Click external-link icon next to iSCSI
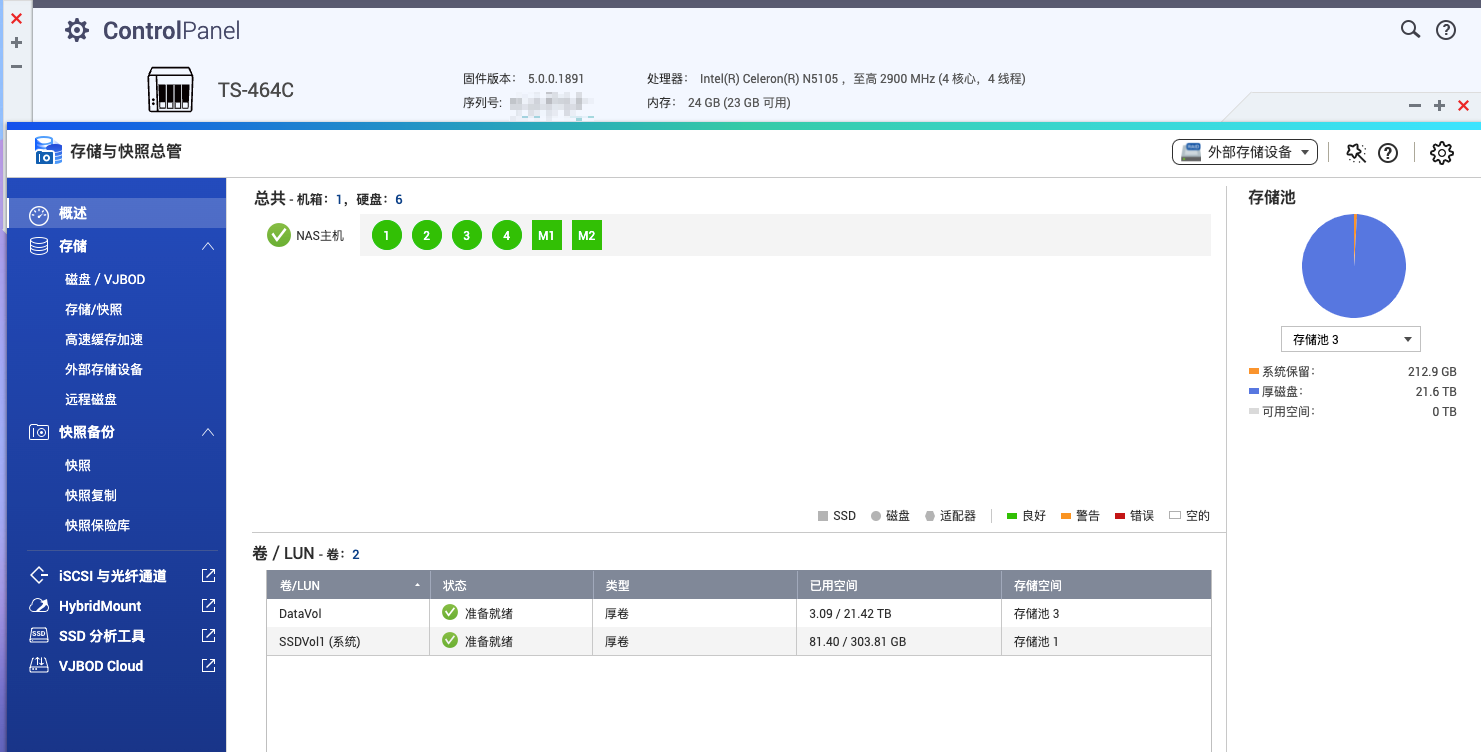Screen dimensions: 1481x752 208,576
